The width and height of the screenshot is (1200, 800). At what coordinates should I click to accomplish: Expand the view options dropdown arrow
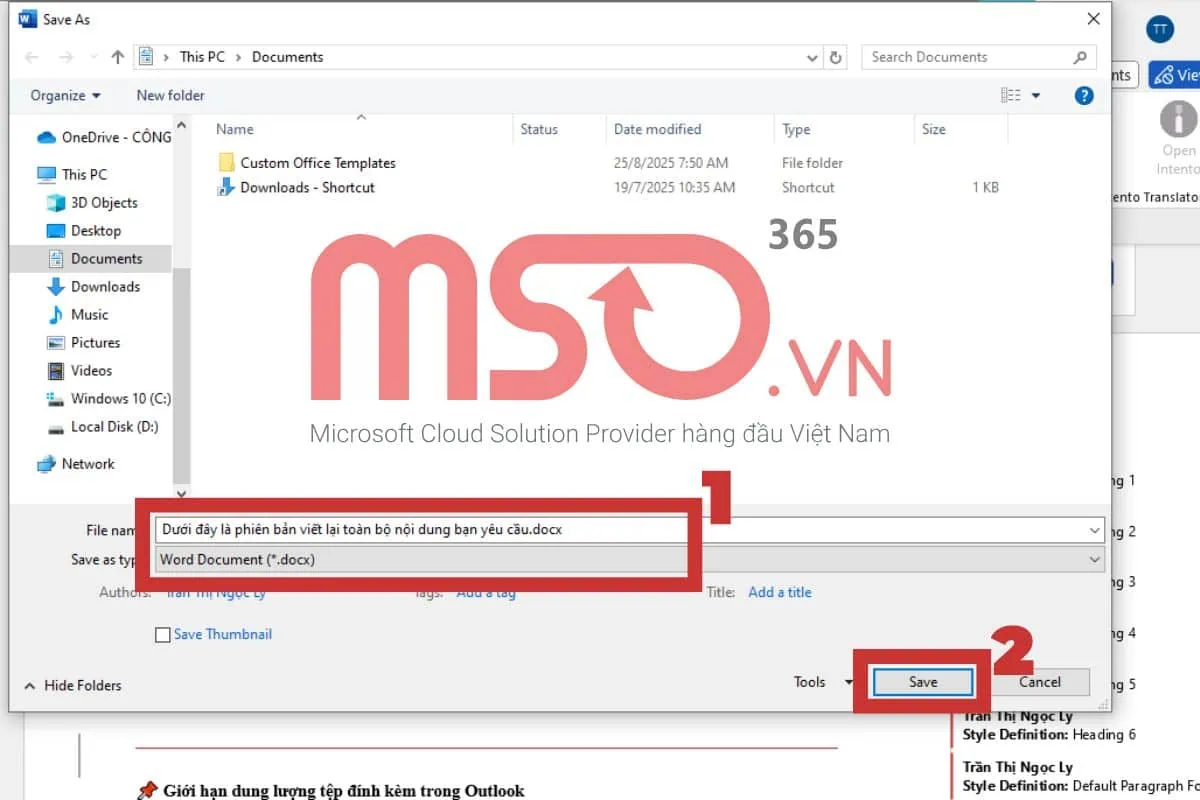tap(1036, 96)
